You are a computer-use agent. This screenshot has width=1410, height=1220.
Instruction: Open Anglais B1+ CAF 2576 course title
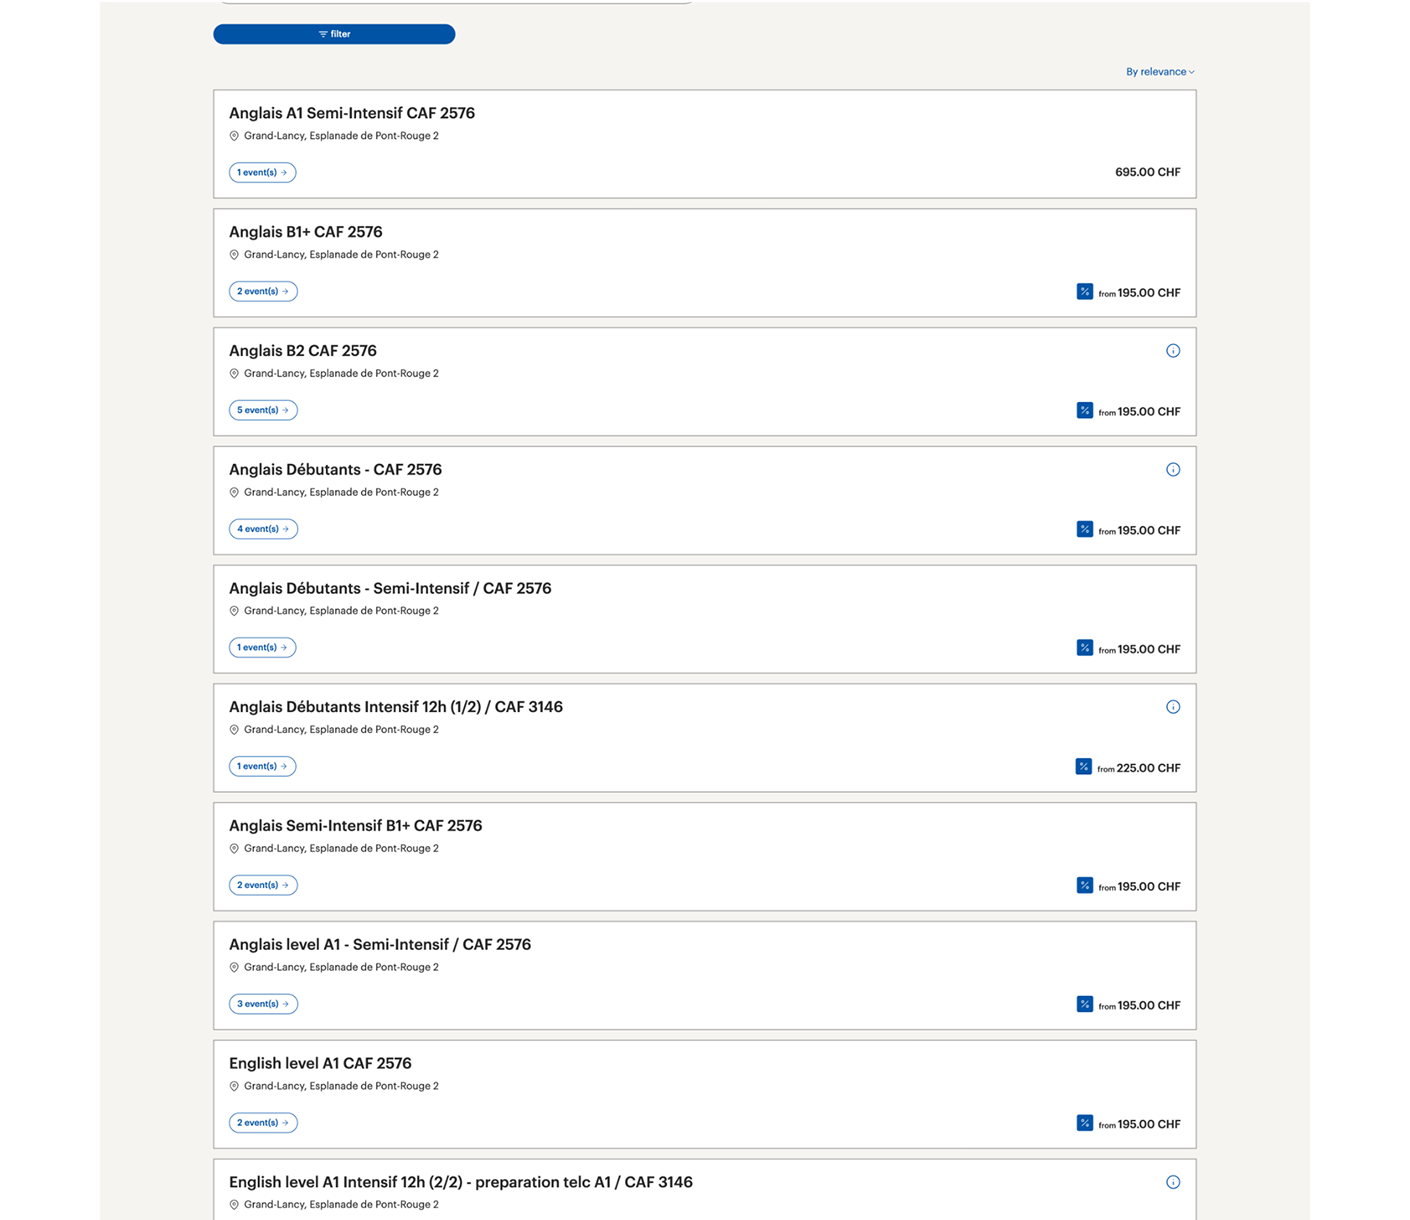pyautogui.click(x=305, y=232)
